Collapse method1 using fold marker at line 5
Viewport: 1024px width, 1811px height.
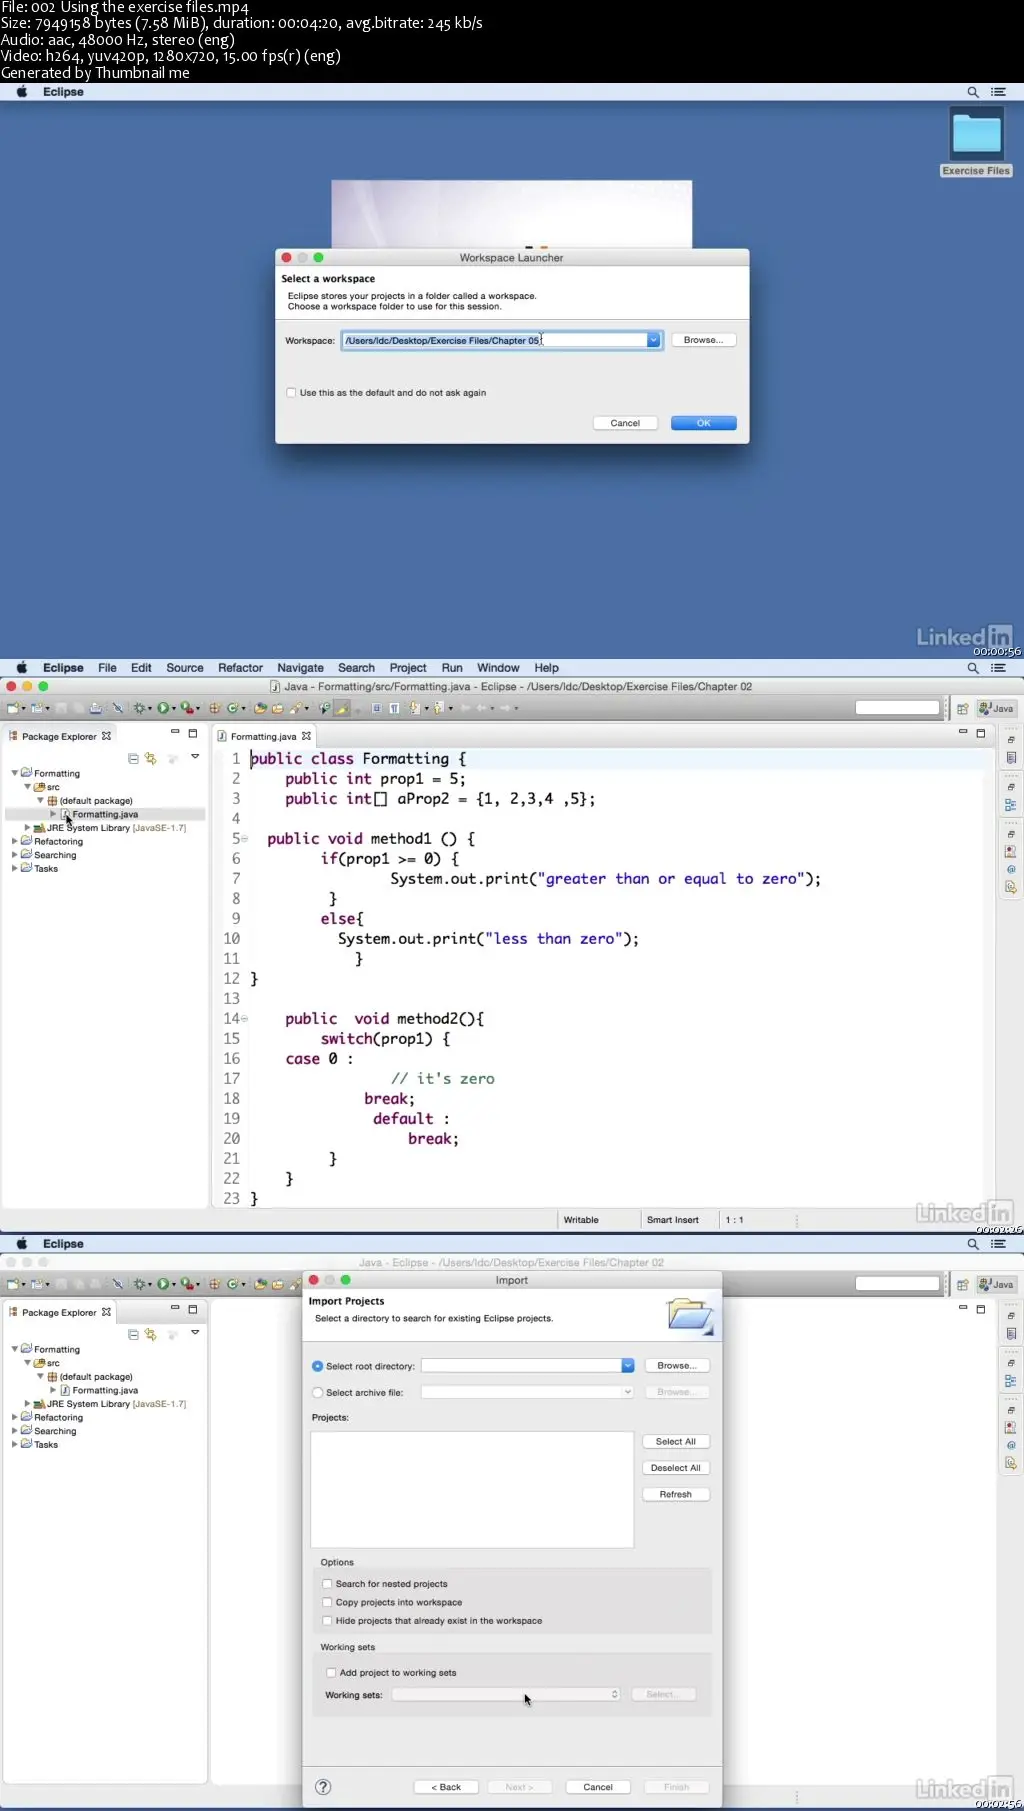tap(244, 839)
